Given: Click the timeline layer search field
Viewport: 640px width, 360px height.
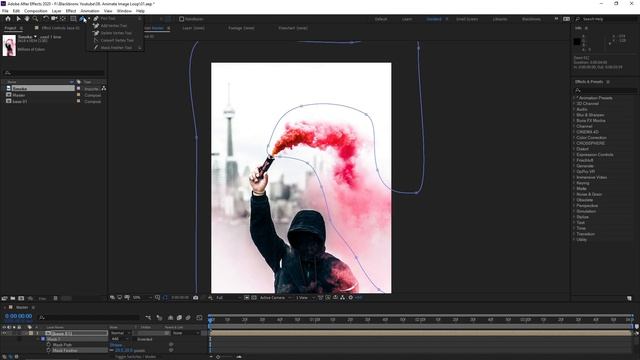Looking at the screenshot, I should [x=89, y=317].
